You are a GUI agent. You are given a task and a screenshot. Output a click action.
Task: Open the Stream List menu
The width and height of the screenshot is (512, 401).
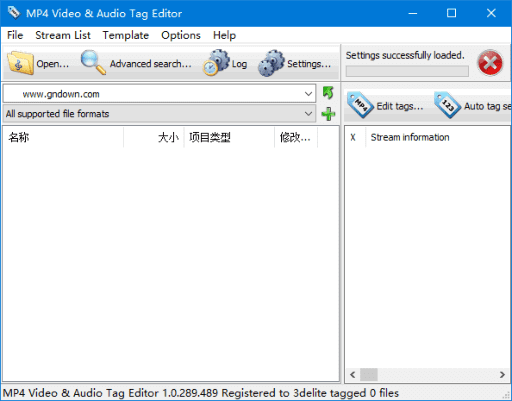click(x=63, y=35)
